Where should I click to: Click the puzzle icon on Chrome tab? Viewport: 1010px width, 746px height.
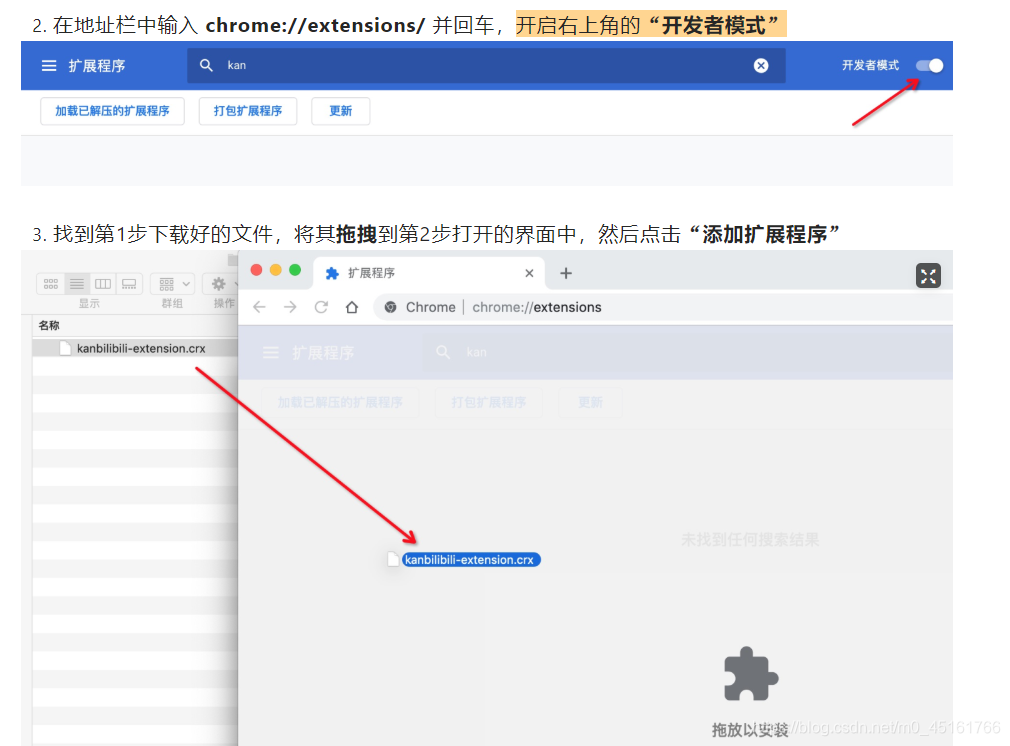coord(332,273)
